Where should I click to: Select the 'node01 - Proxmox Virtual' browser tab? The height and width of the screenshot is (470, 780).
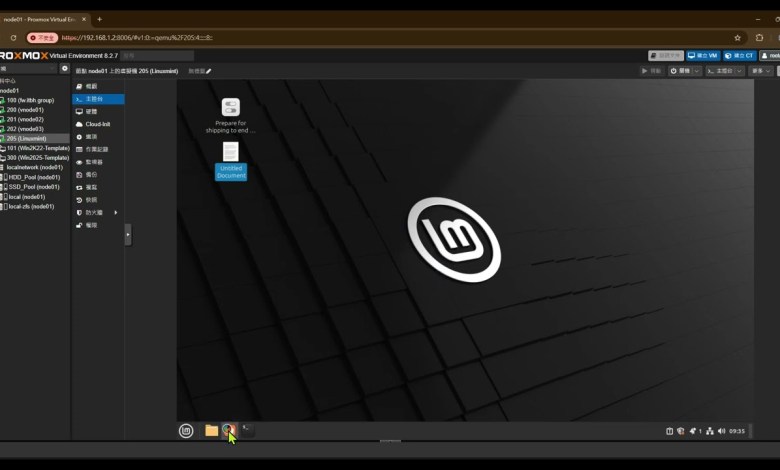tap(44, 19)
